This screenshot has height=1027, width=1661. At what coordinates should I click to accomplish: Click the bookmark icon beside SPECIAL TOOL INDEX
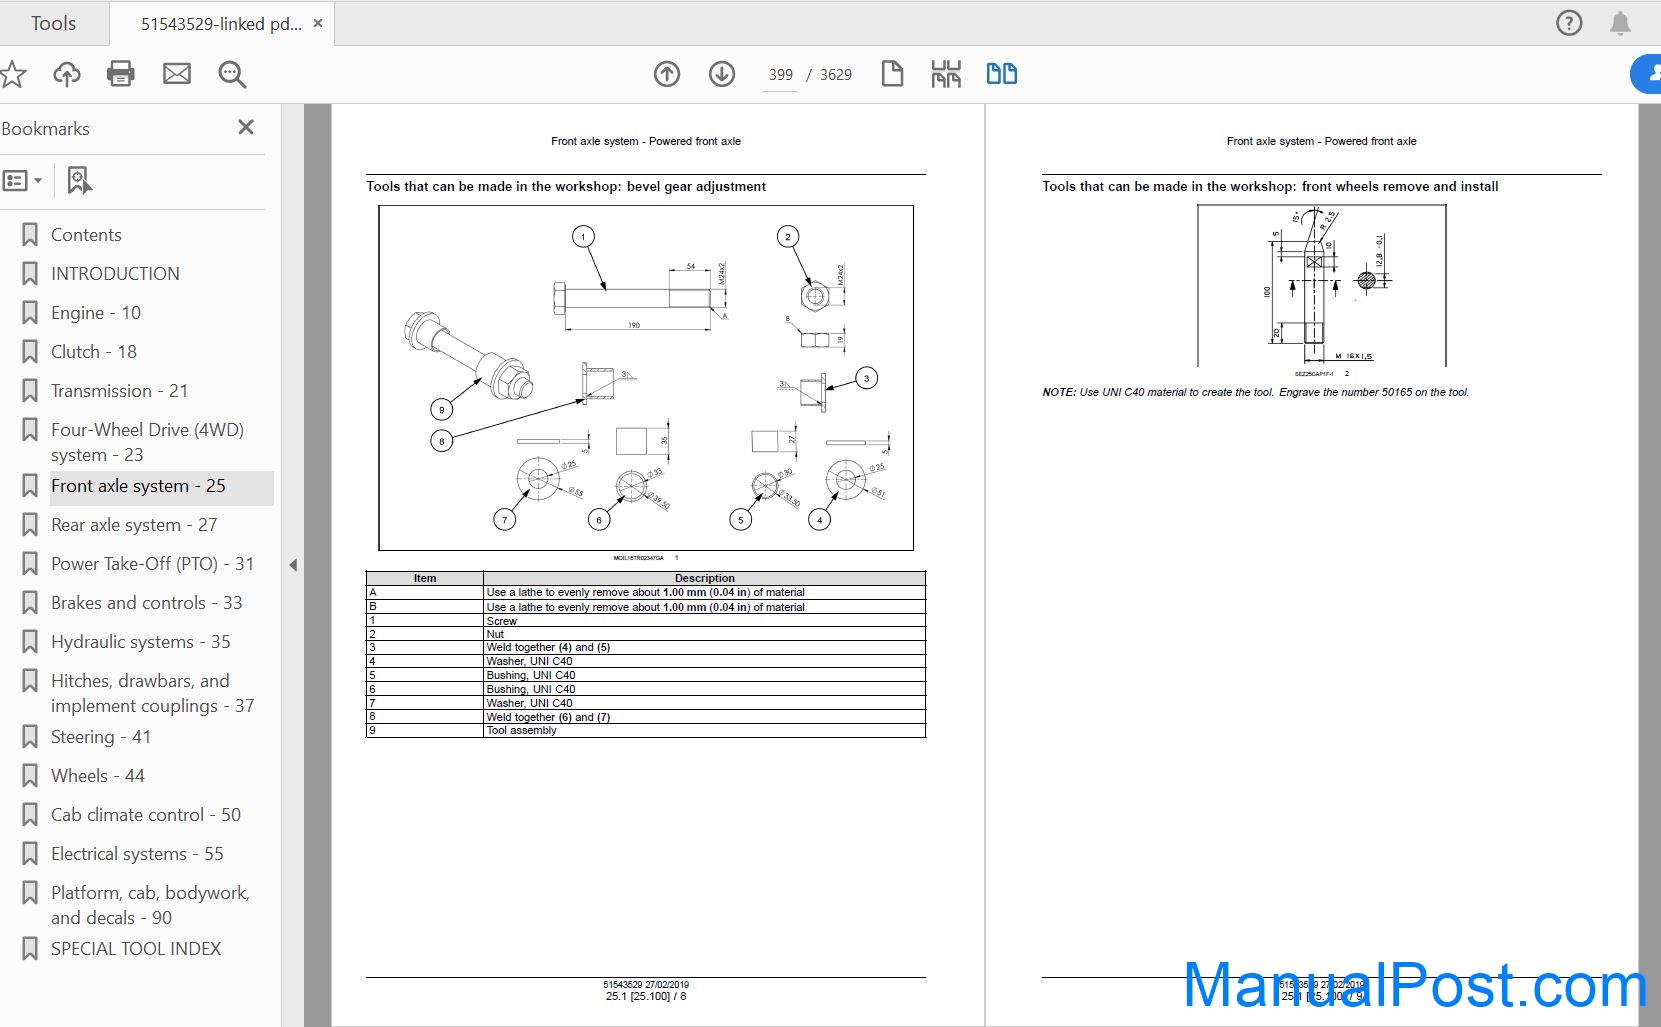pyautogui.click(x=30, y=949)
